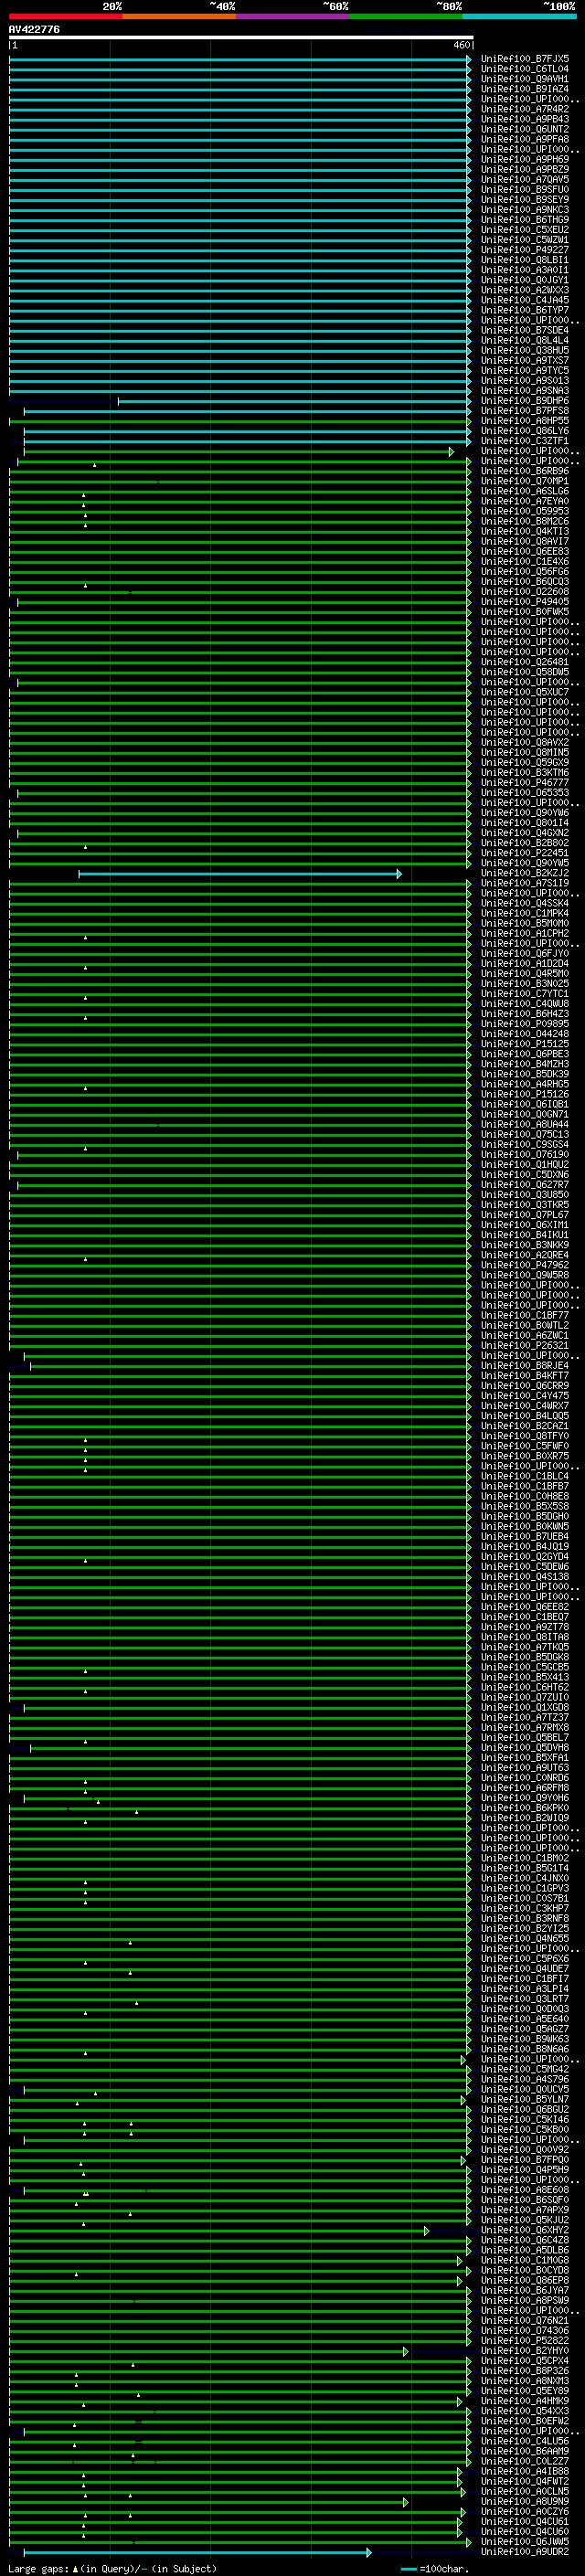Select the UniRef100_B6TYP7 label
Image resolution: width=585 pixels, height=2576 pixels.
[x=524, y=310]
